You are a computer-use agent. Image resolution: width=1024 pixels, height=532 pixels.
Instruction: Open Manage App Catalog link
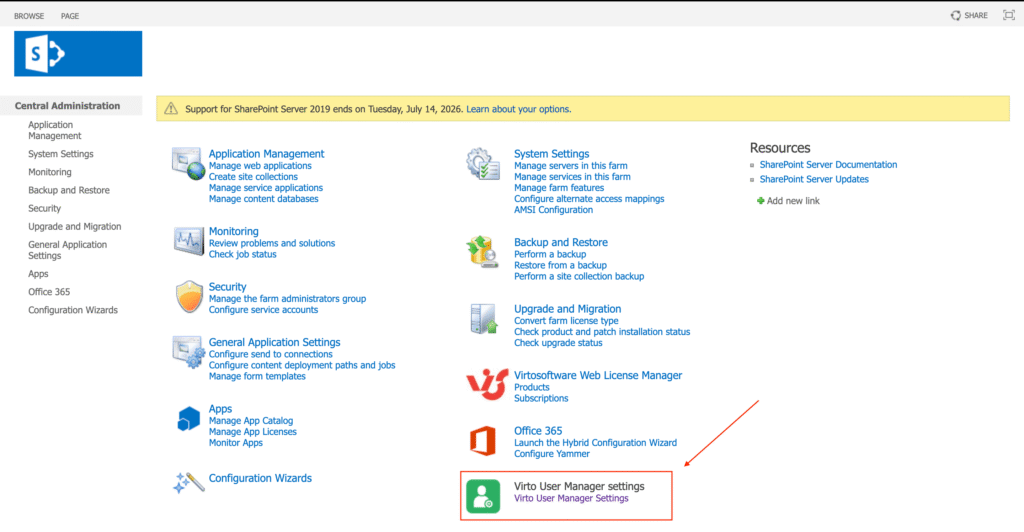(x=251, y=421)
